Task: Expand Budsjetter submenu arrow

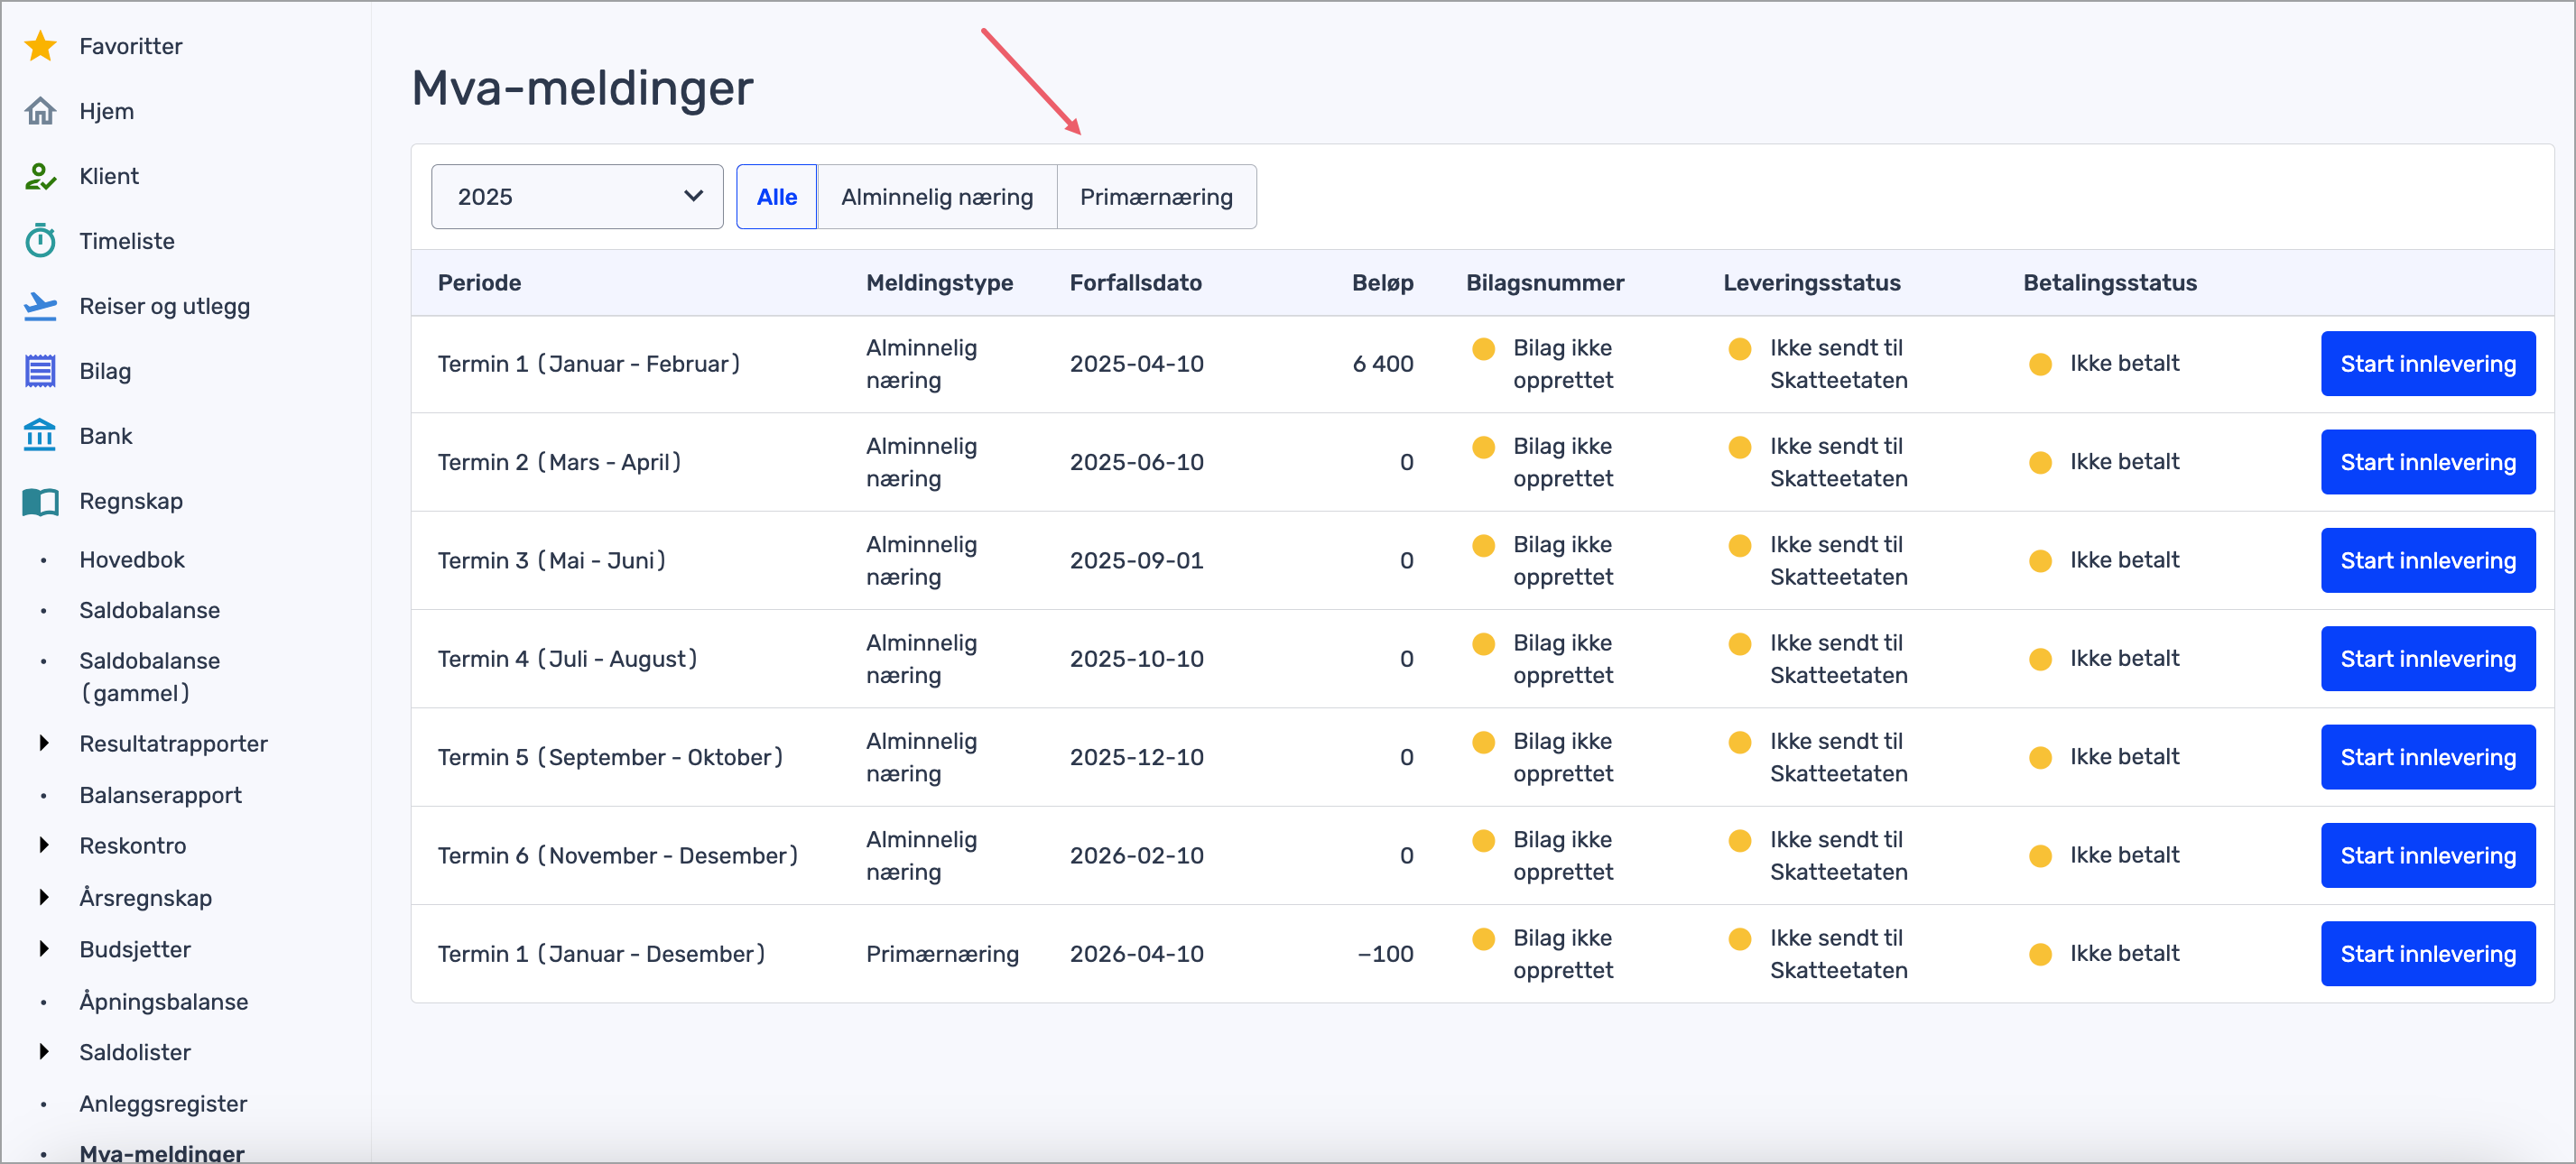Action: pos(44,949)
